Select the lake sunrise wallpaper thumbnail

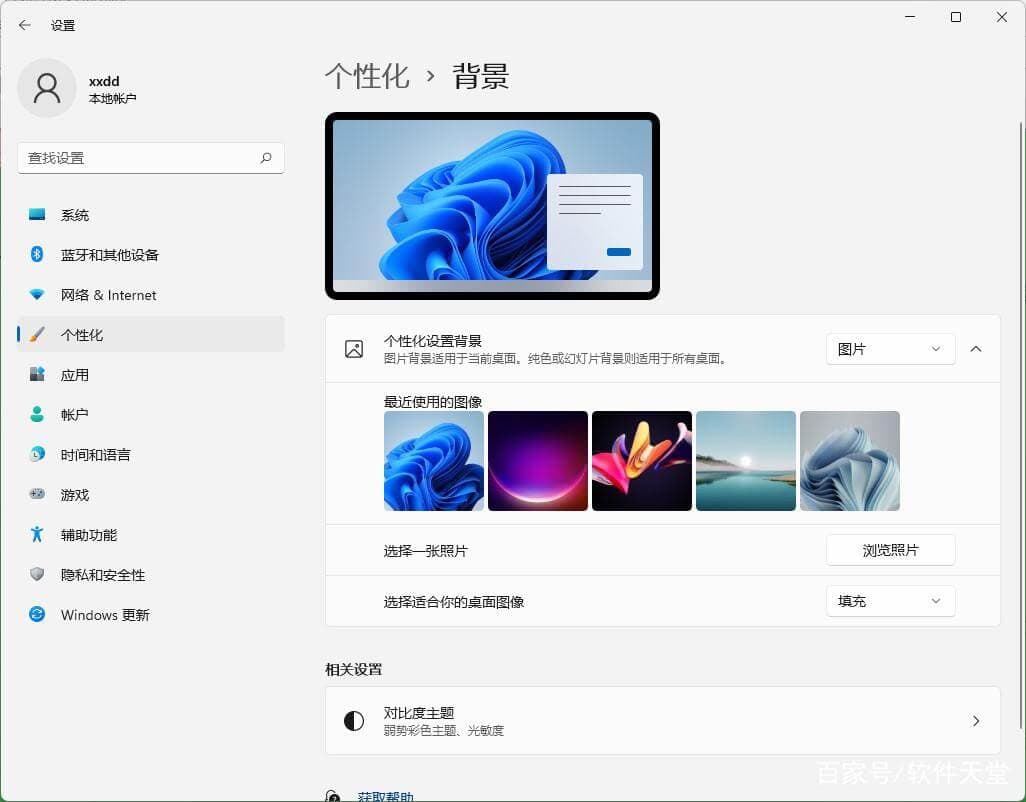pyautogui.click(x=746, y=461)
